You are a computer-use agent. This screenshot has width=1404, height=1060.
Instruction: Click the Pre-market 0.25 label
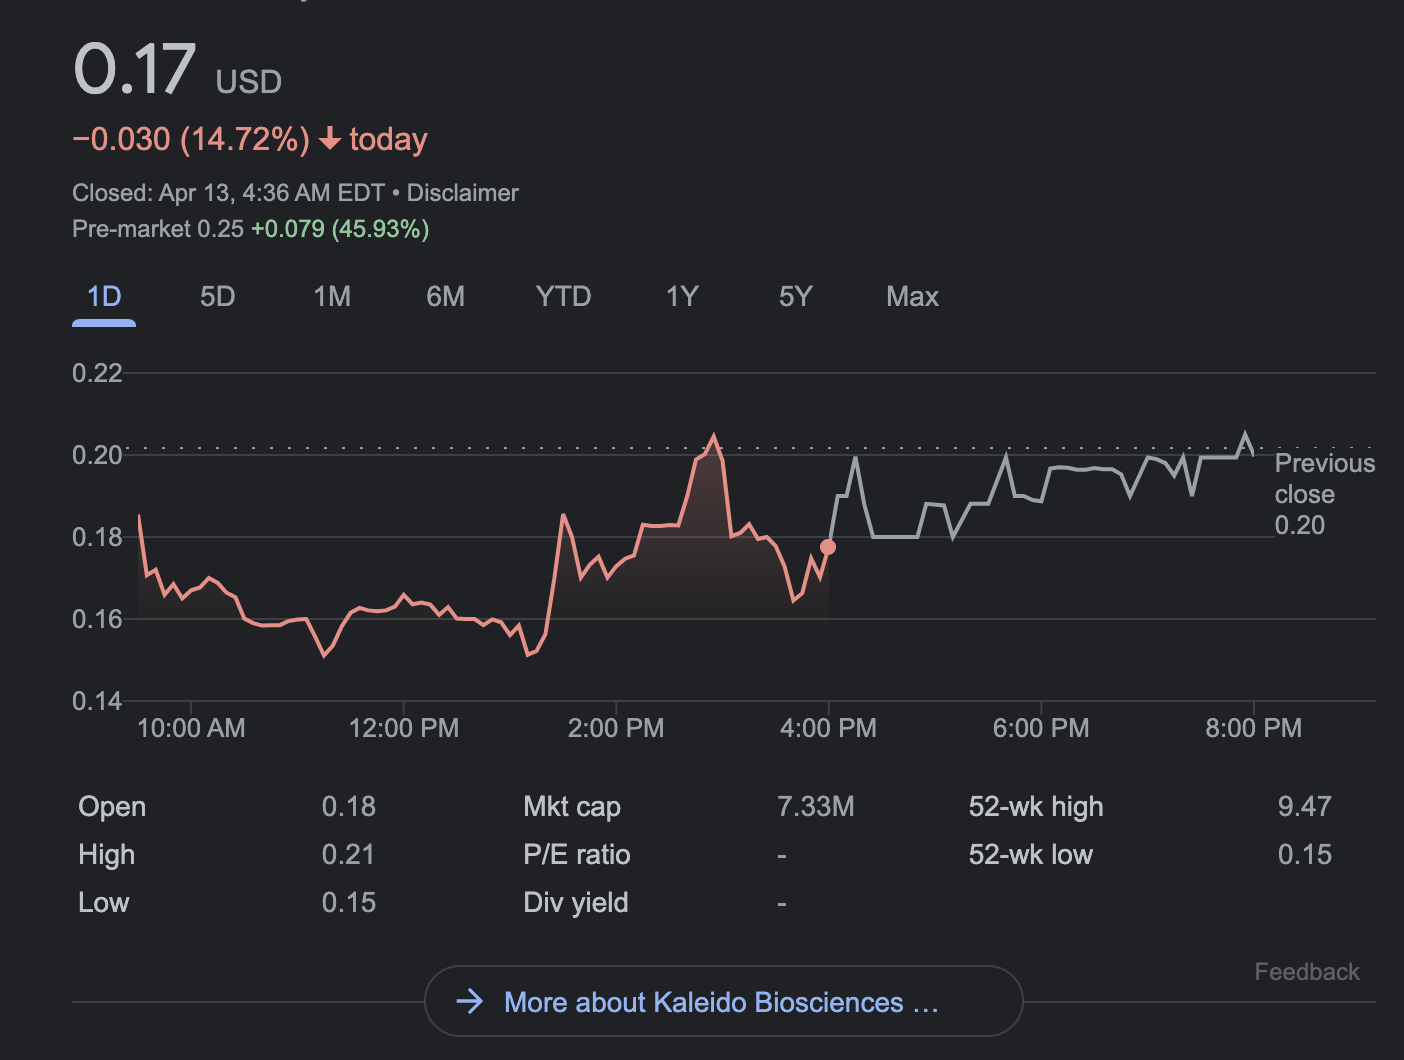158,229
